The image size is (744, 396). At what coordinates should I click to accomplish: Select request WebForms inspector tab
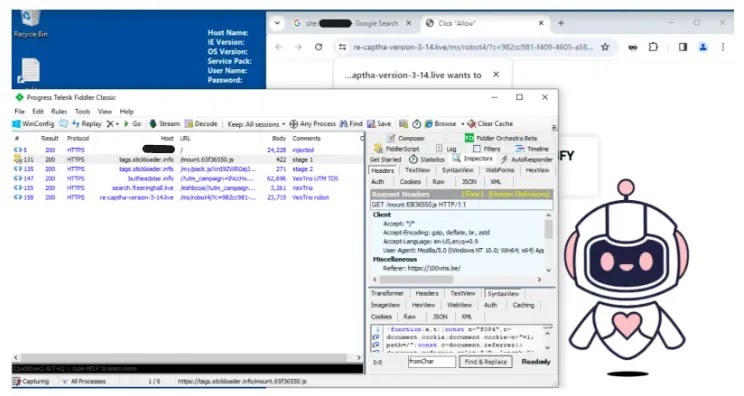coord(500,170)
